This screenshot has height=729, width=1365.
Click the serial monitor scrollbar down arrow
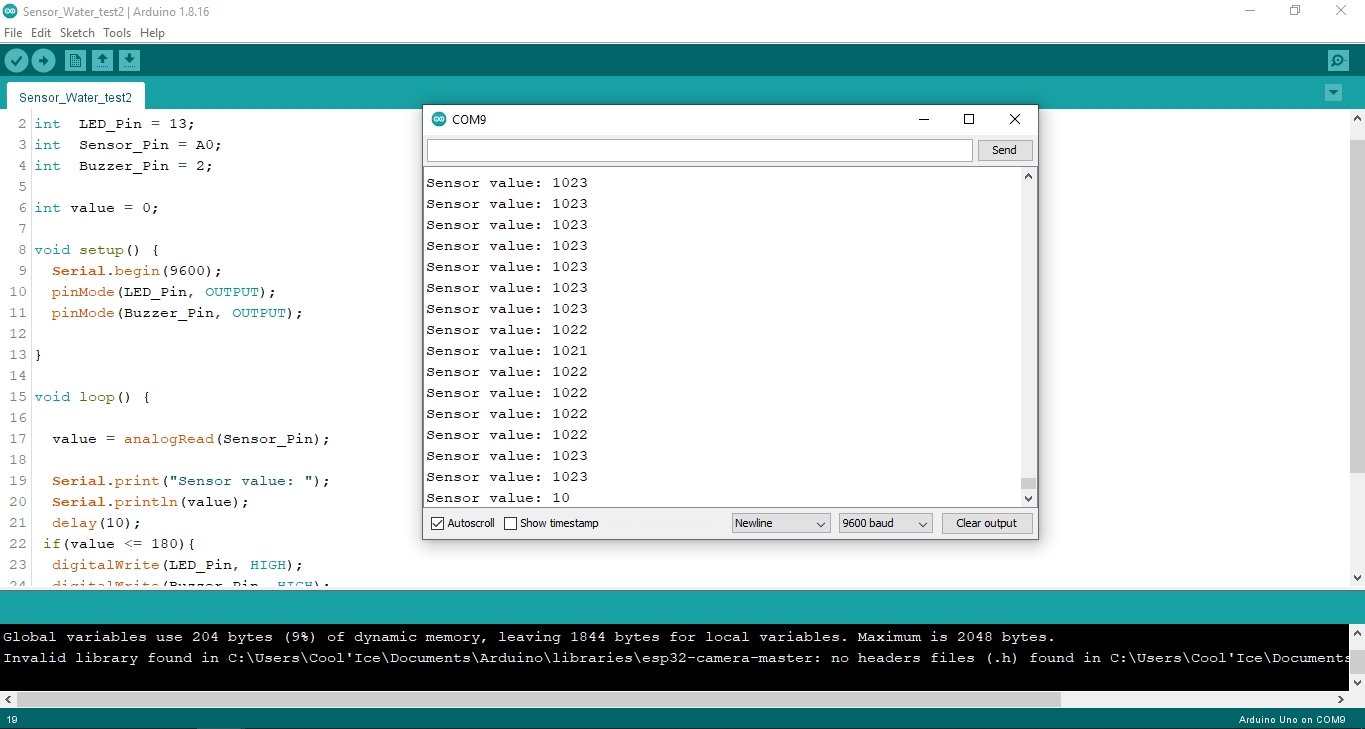point(1028,498)
